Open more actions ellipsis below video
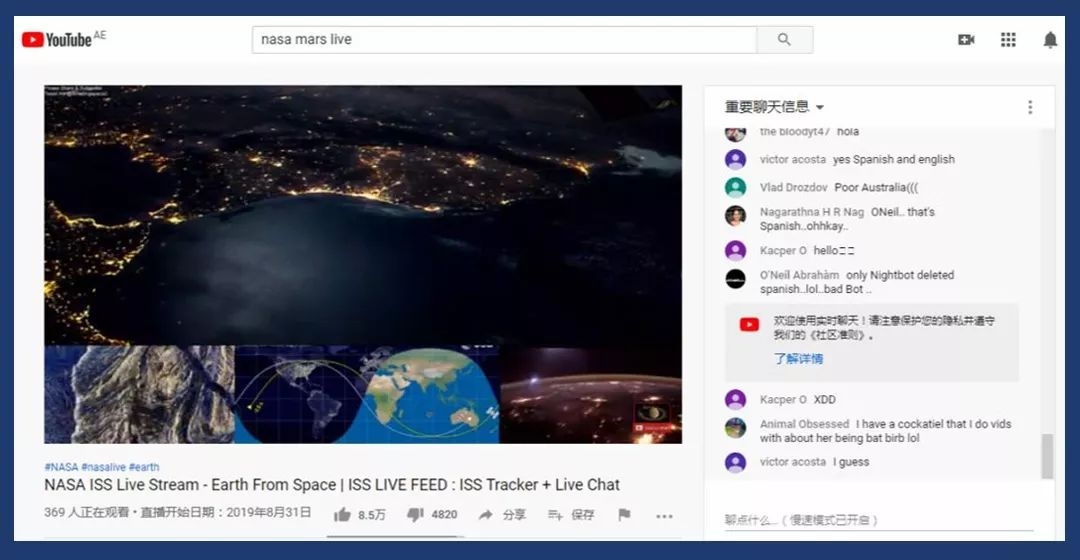The height and width of the screenshot is (560, 1080). pos(664,516)
